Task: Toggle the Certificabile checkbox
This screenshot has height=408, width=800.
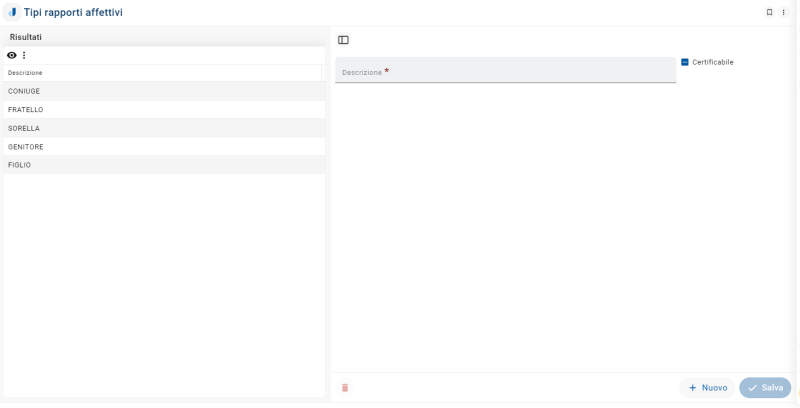Action: pyautogui.click(x=685, y=62)
